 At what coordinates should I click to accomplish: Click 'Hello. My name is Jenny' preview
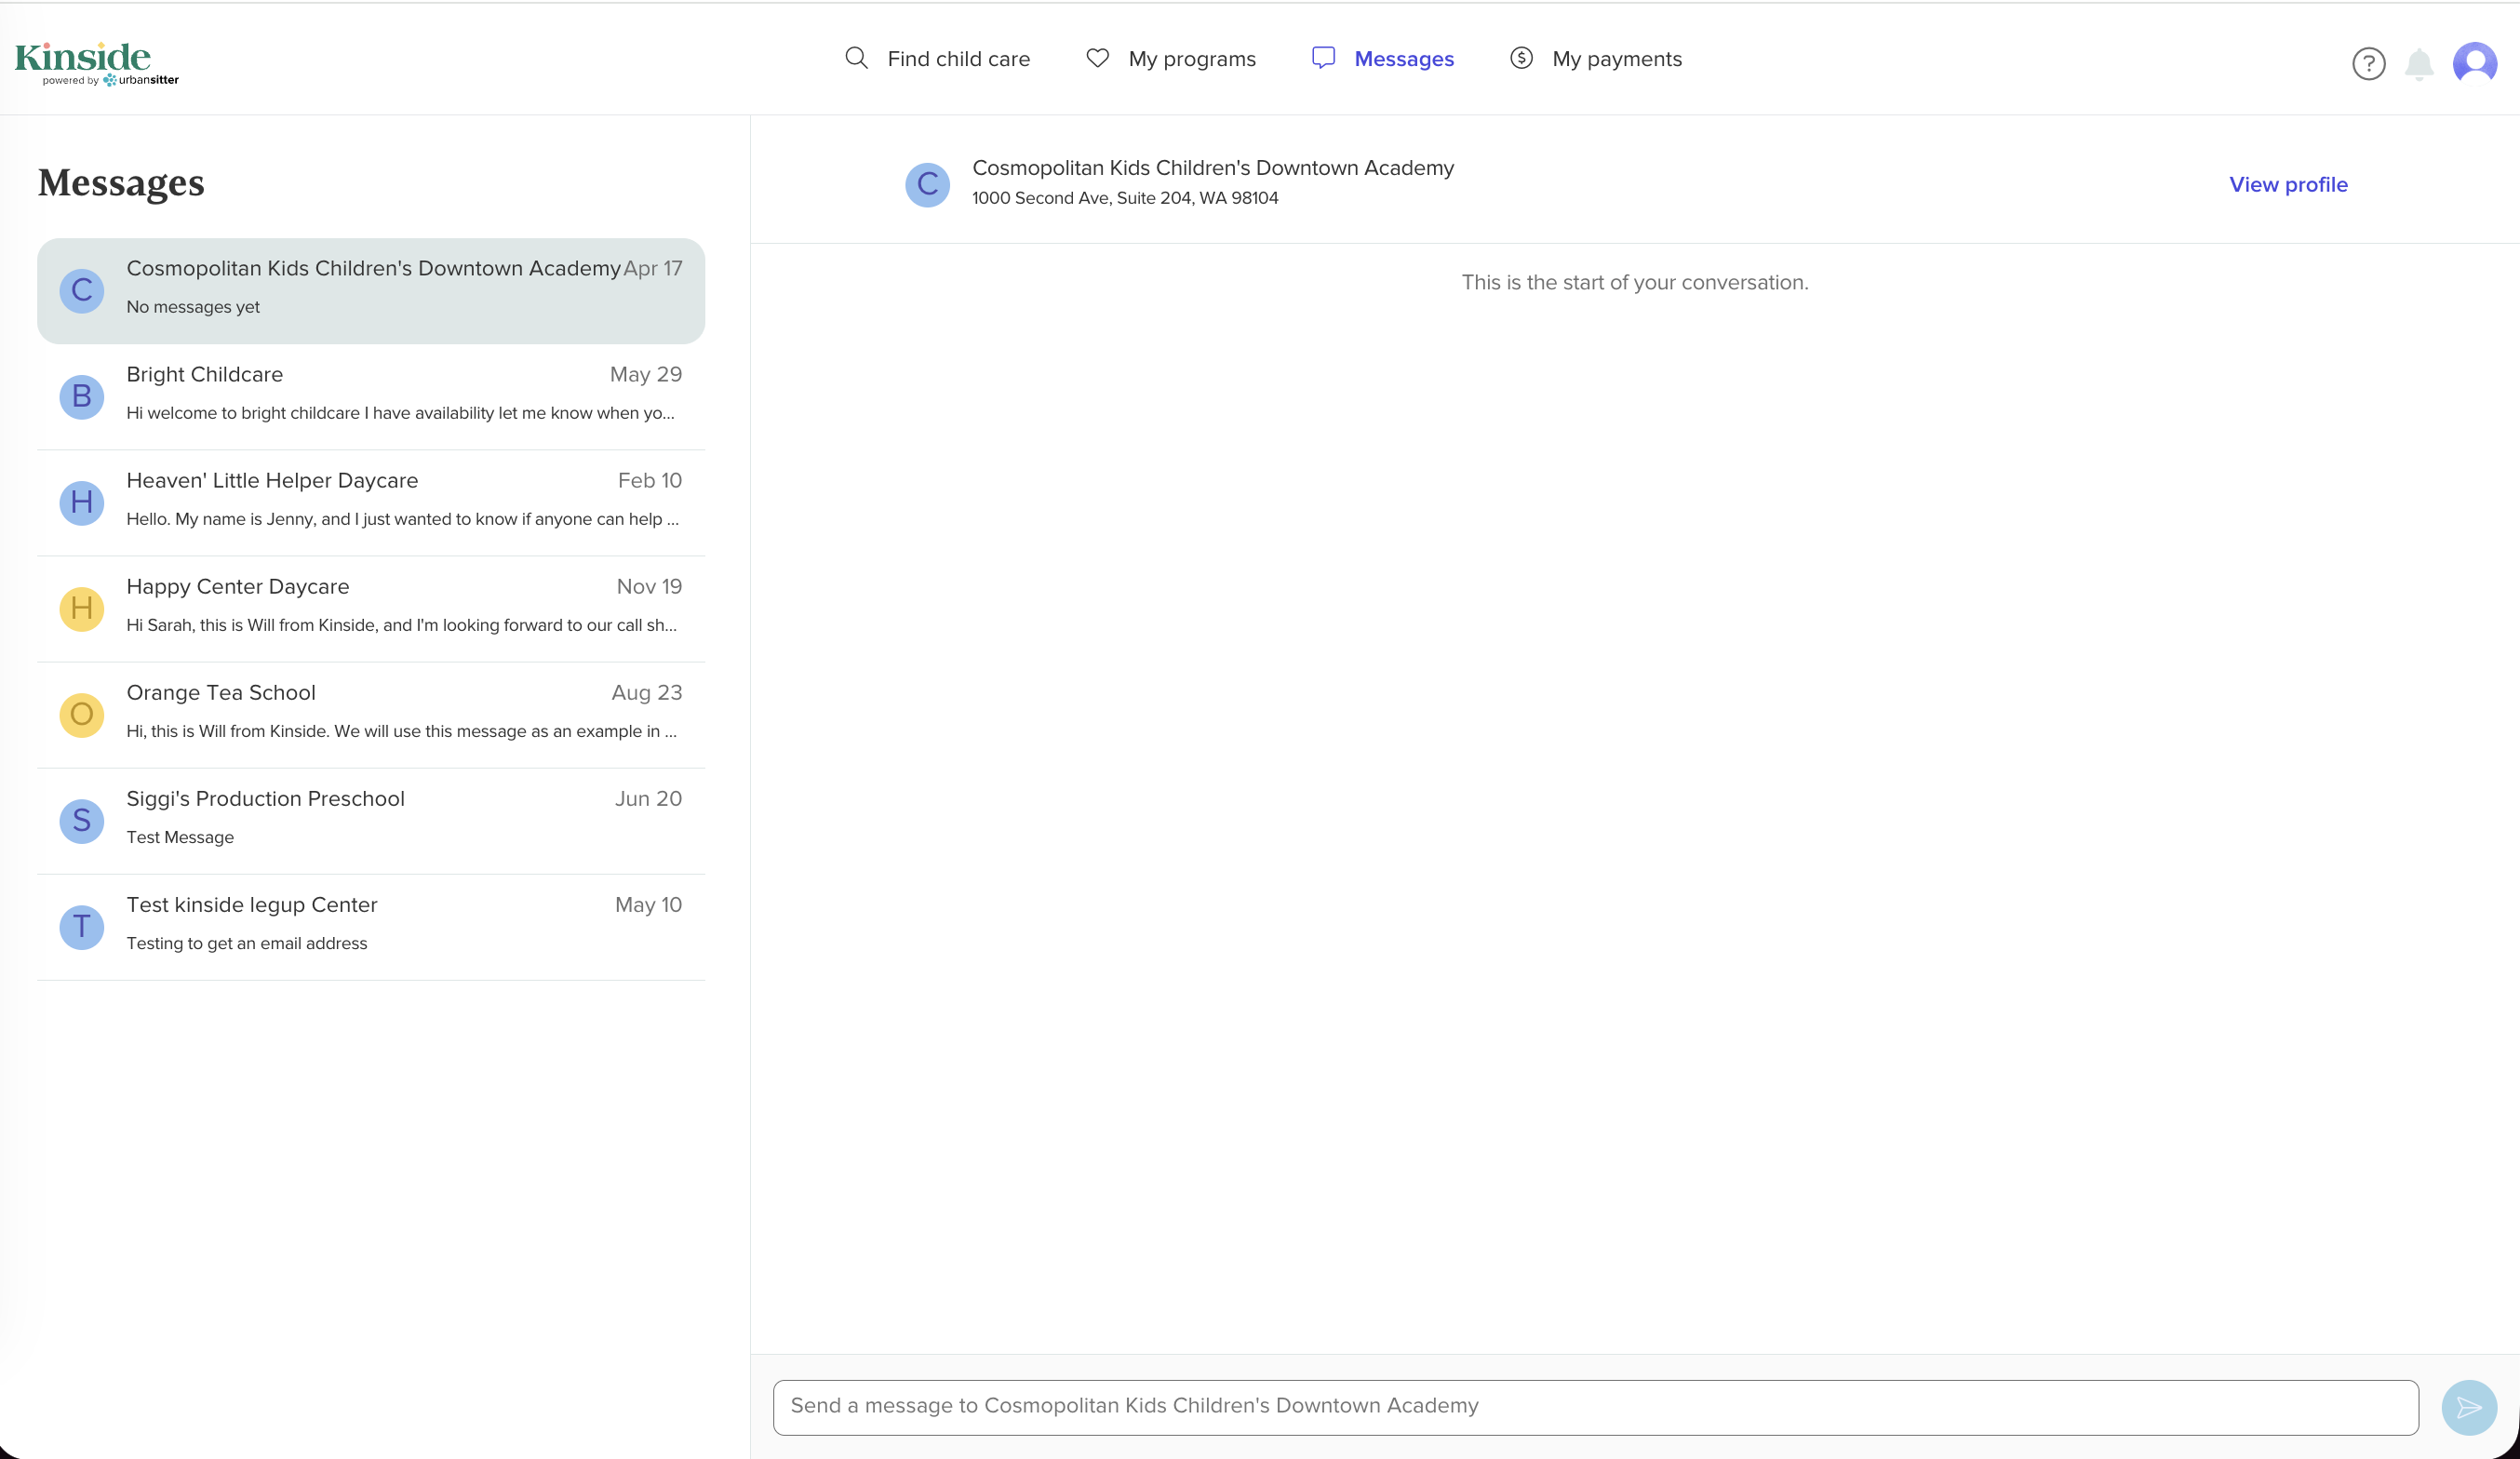(x=402, y=519)
